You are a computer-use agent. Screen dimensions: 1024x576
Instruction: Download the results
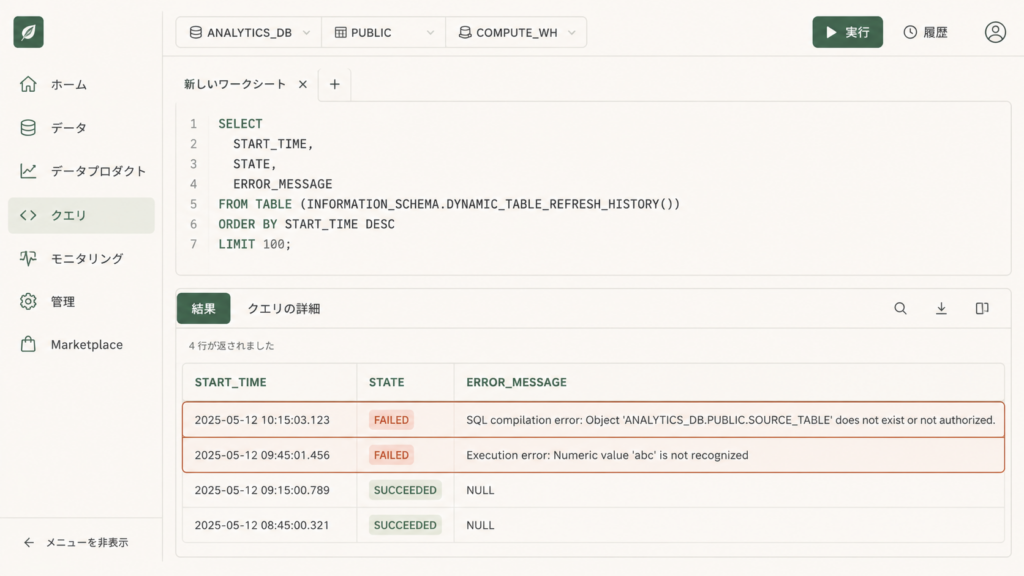tap(941, 308)
